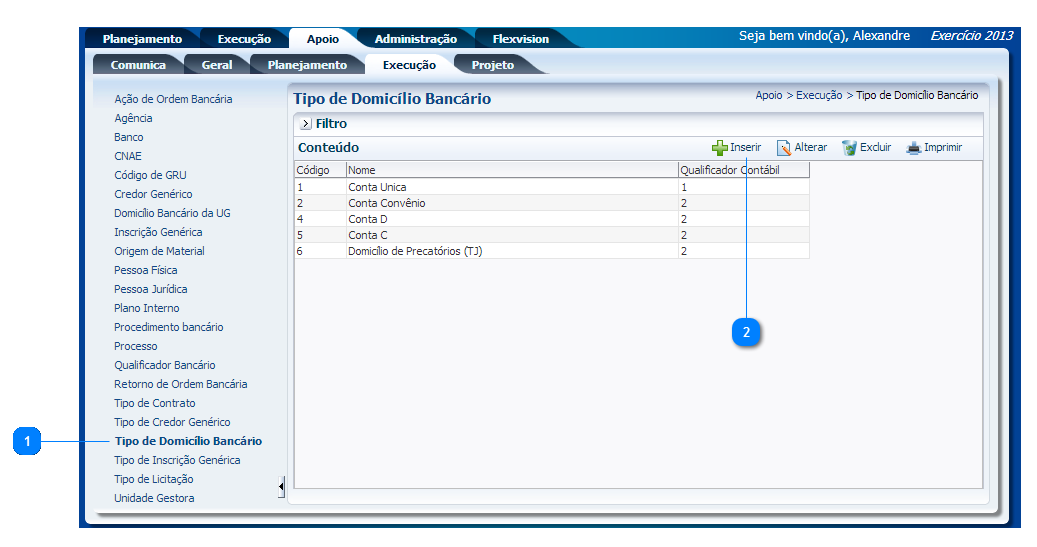Open Ação de Ordem Bancária link

[173, 99]
